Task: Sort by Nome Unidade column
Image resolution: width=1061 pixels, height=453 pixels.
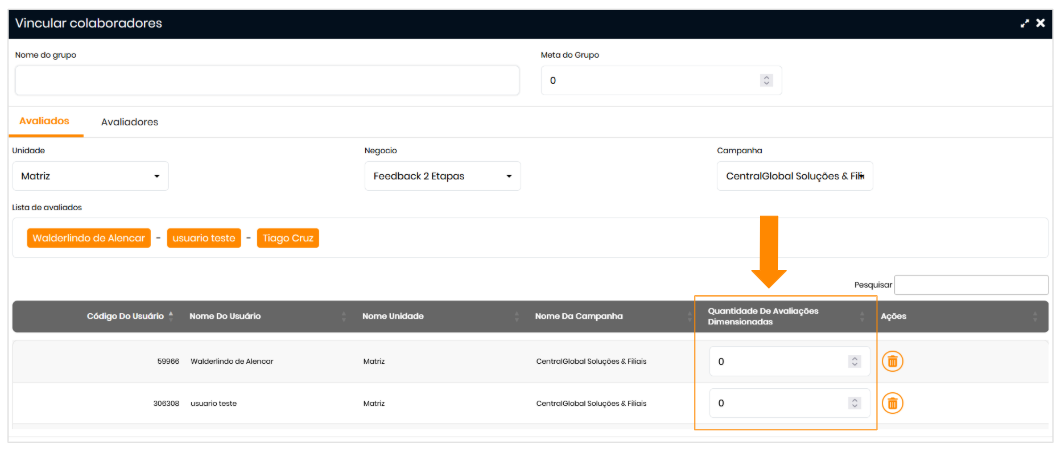Action: 393,316
